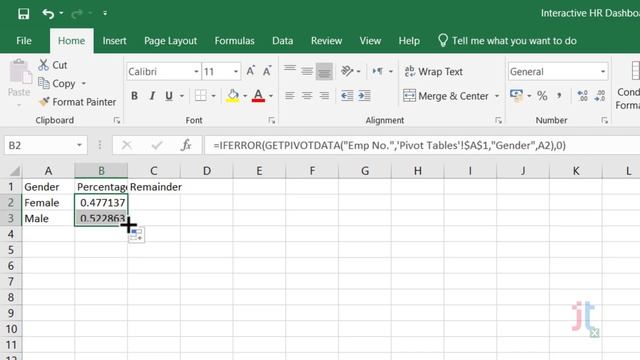
Task: Open Clipboard pane dialog launcher
Action: pyautogui.click(x=117, y=120)
